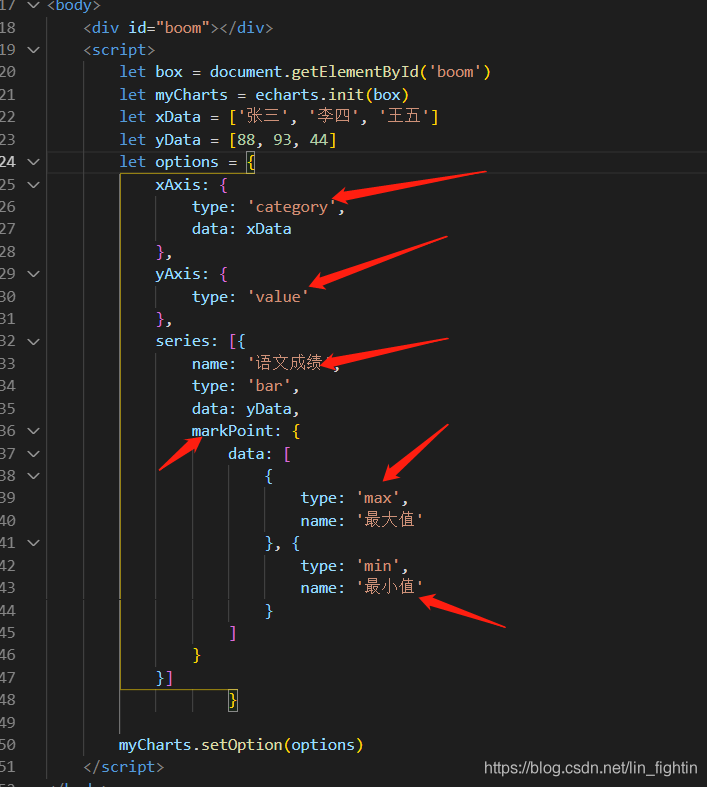The width and height of the screenshot is (707, 787).
Task: Fold the options object on line 24
Action: 33,162
